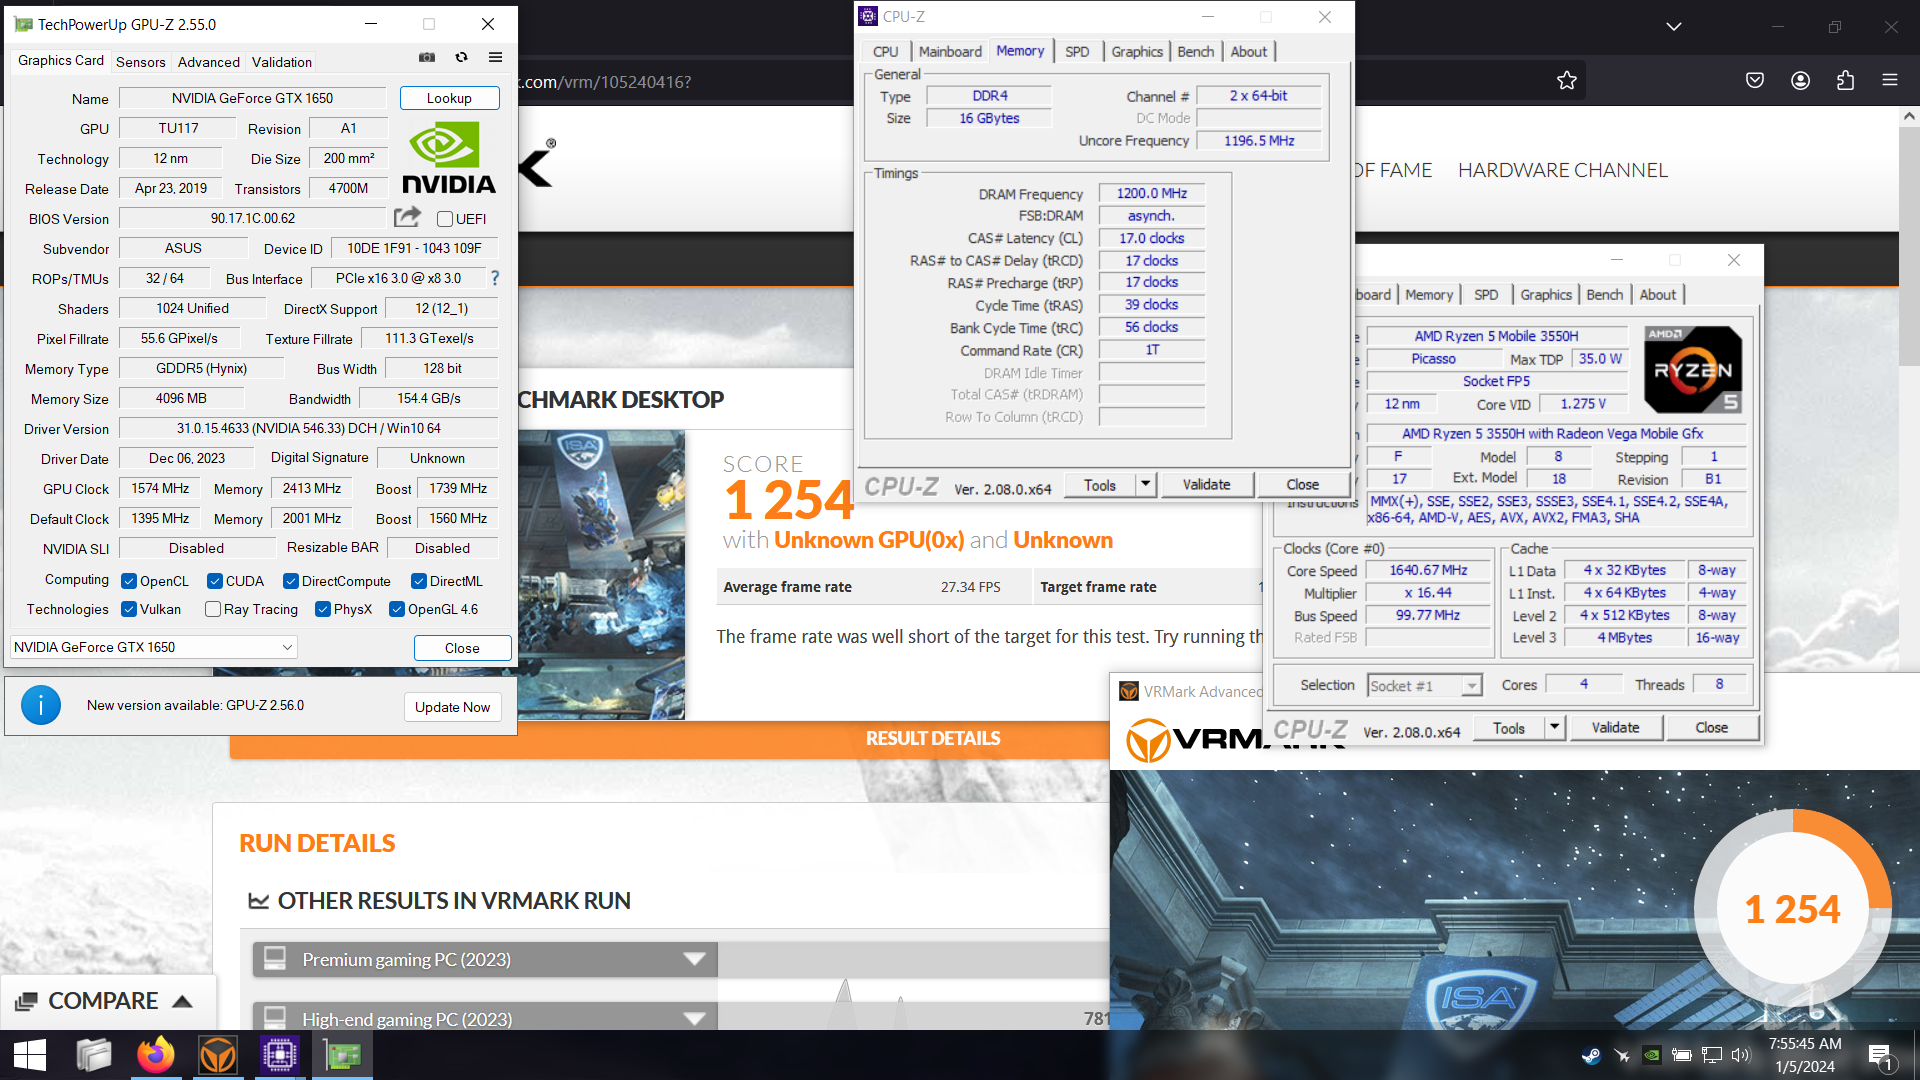
Task: Click the GPU-Z Lookup button
Action: (449, 98)
